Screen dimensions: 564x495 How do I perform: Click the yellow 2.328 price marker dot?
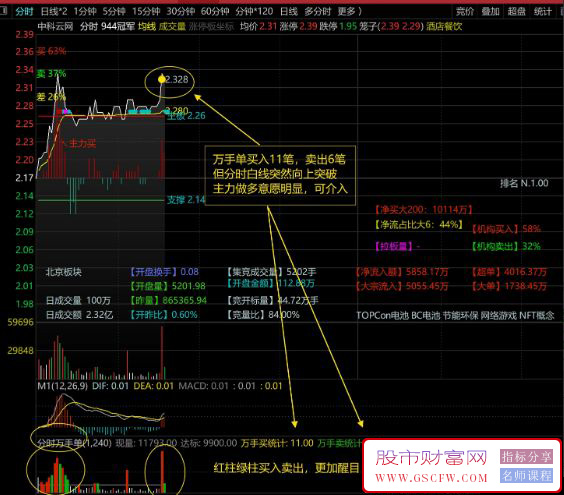coord(162,79)
